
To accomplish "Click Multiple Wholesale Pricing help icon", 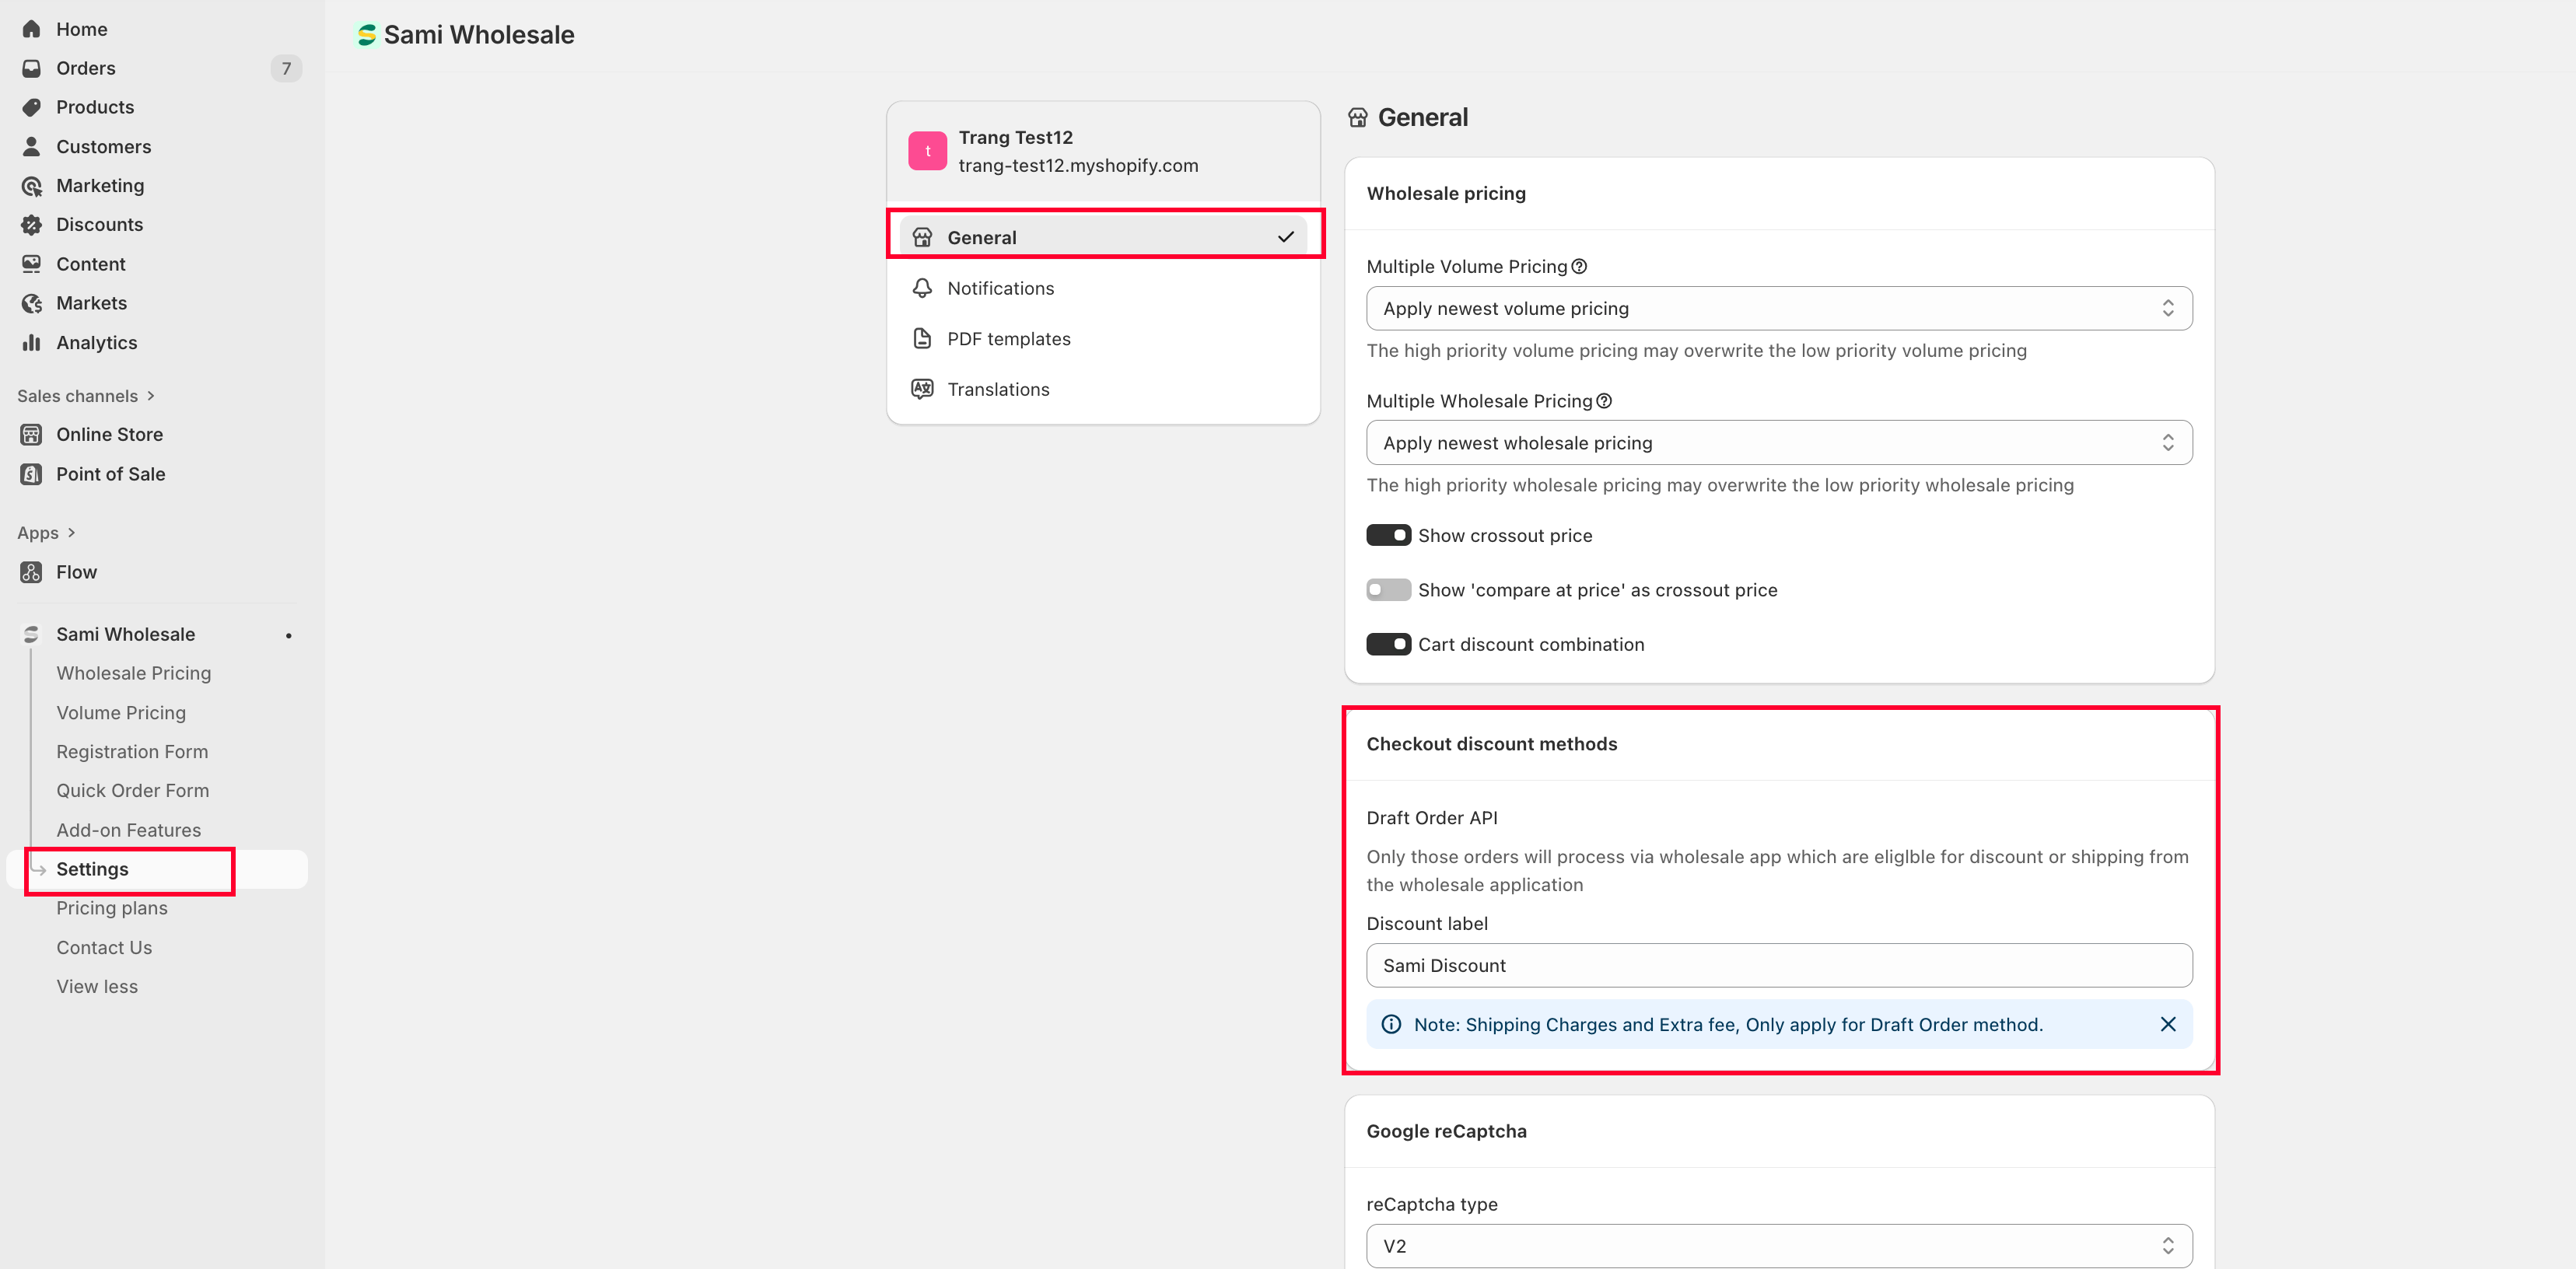I will [1604, 401].
